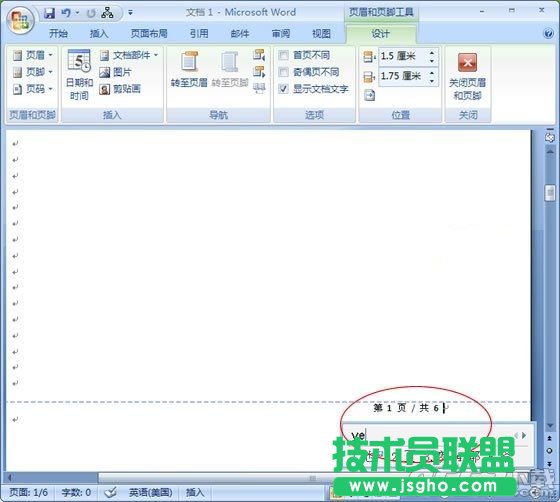Viewport: 560px width, 502px height.
Task: Increase footer distance 1.75 厘米 spinner up
Action: [x=432, y=72]
